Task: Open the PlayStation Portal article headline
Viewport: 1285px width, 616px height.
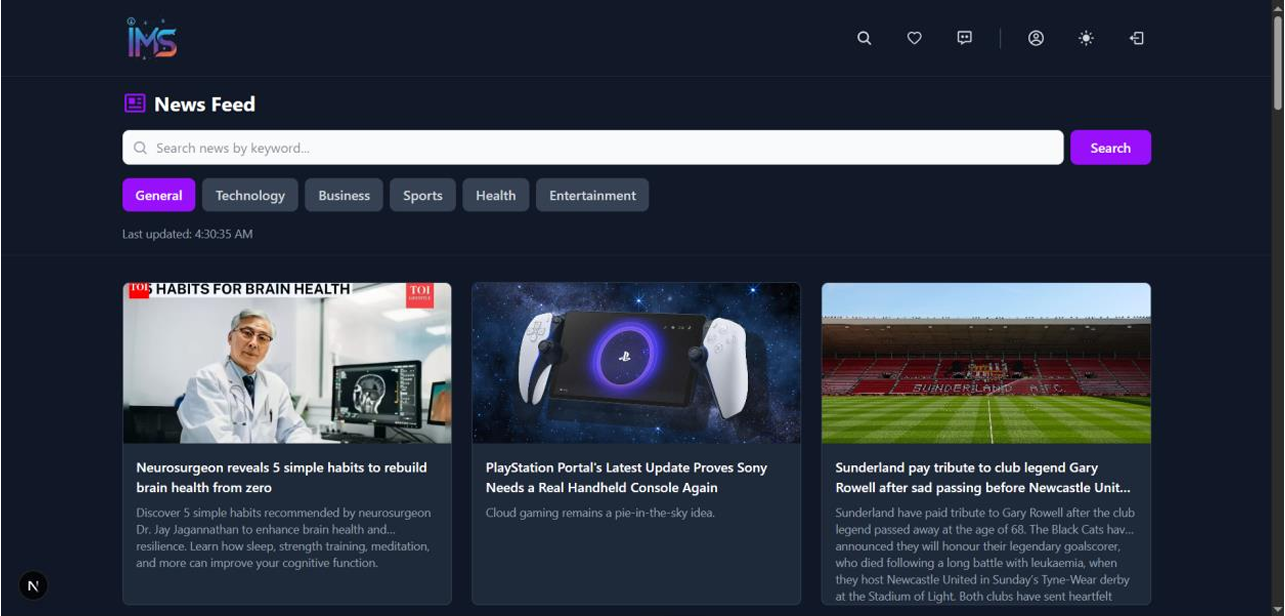Action: click(x=626, y=477)
